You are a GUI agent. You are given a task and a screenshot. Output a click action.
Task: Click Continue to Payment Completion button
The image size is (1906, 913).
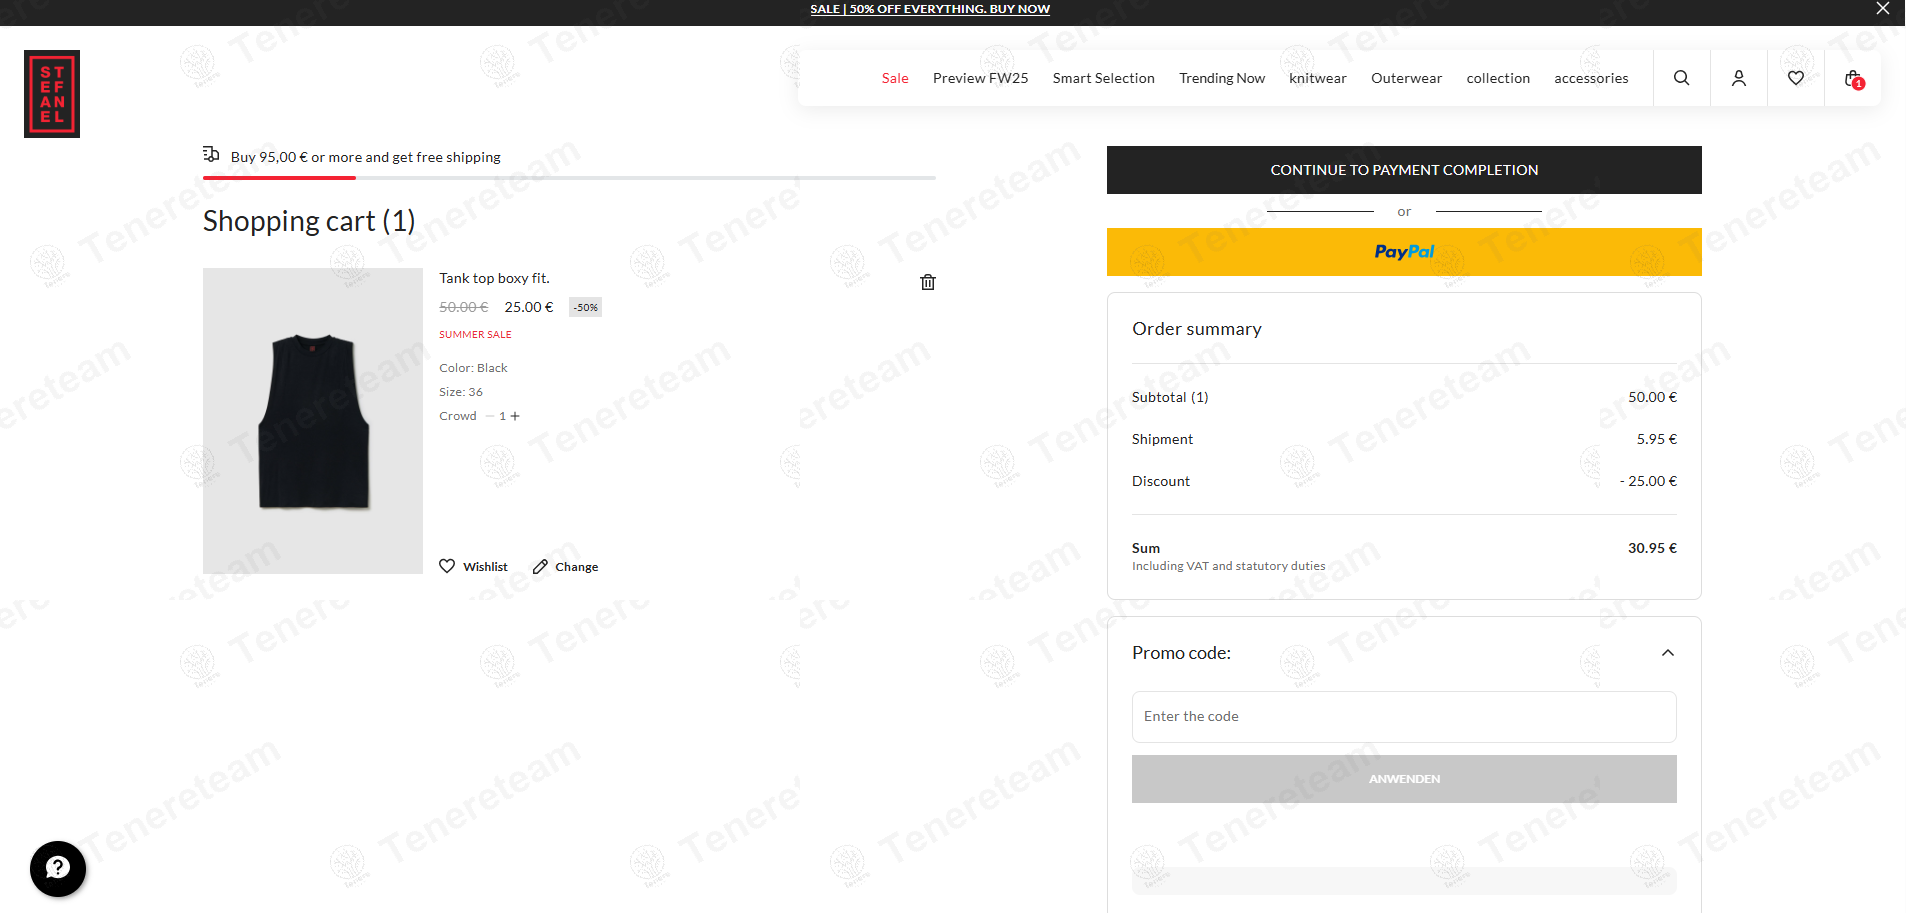coord(1404,170)
